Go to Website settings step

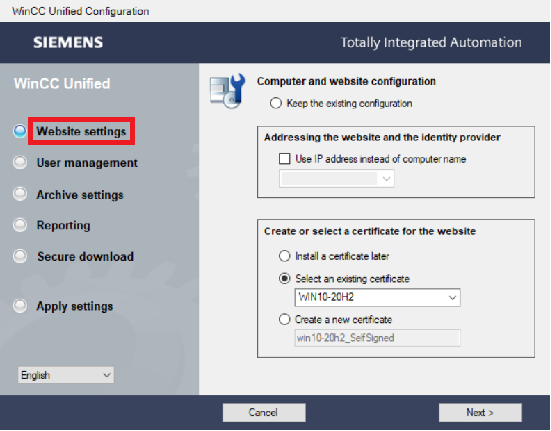[82, 131]
